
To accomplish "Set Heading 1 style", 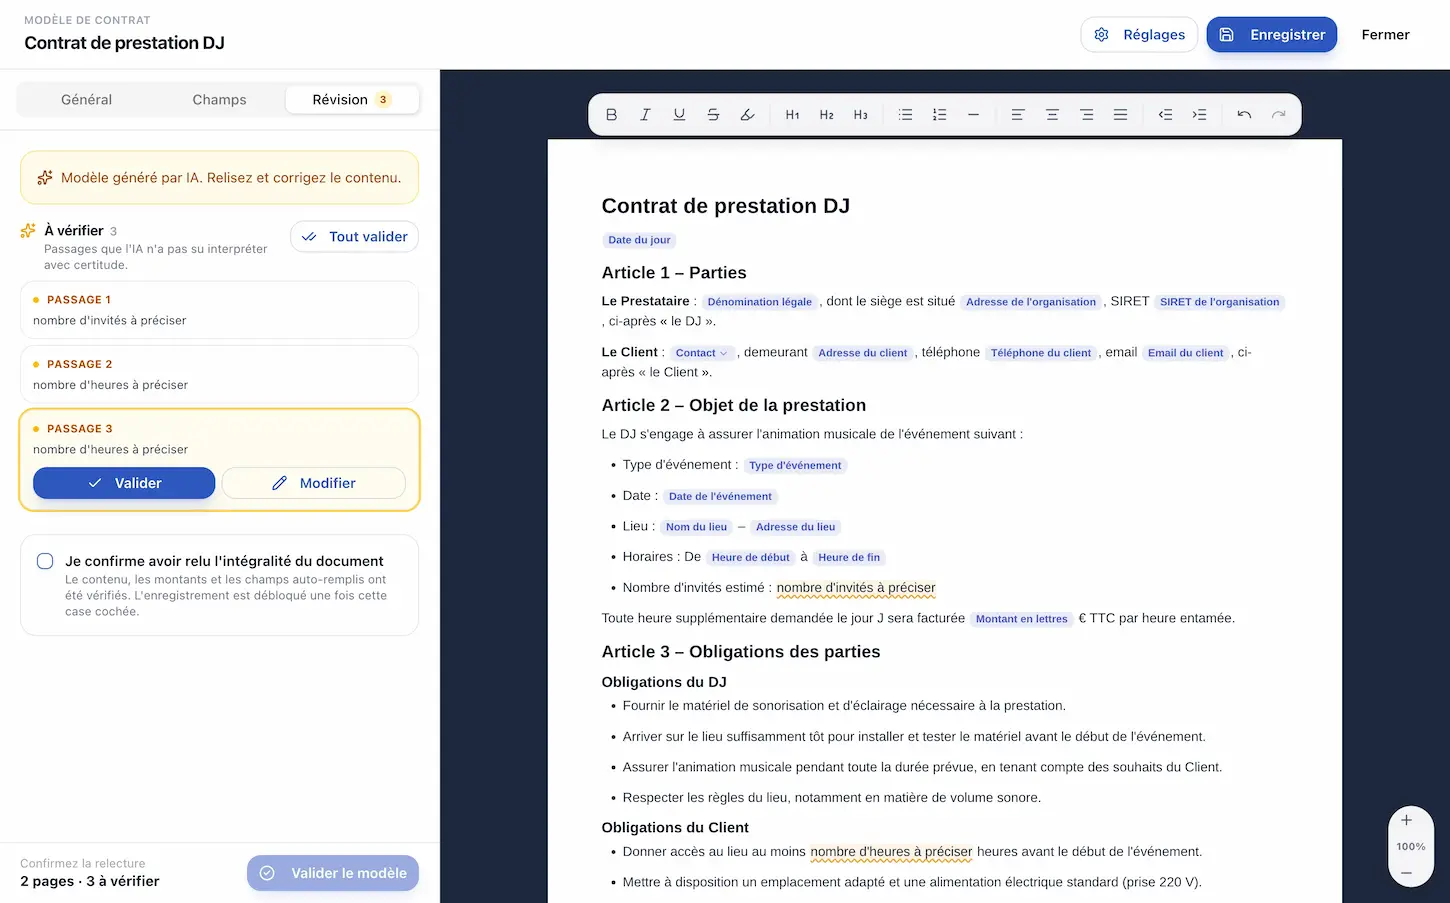I will click(792, 115).
